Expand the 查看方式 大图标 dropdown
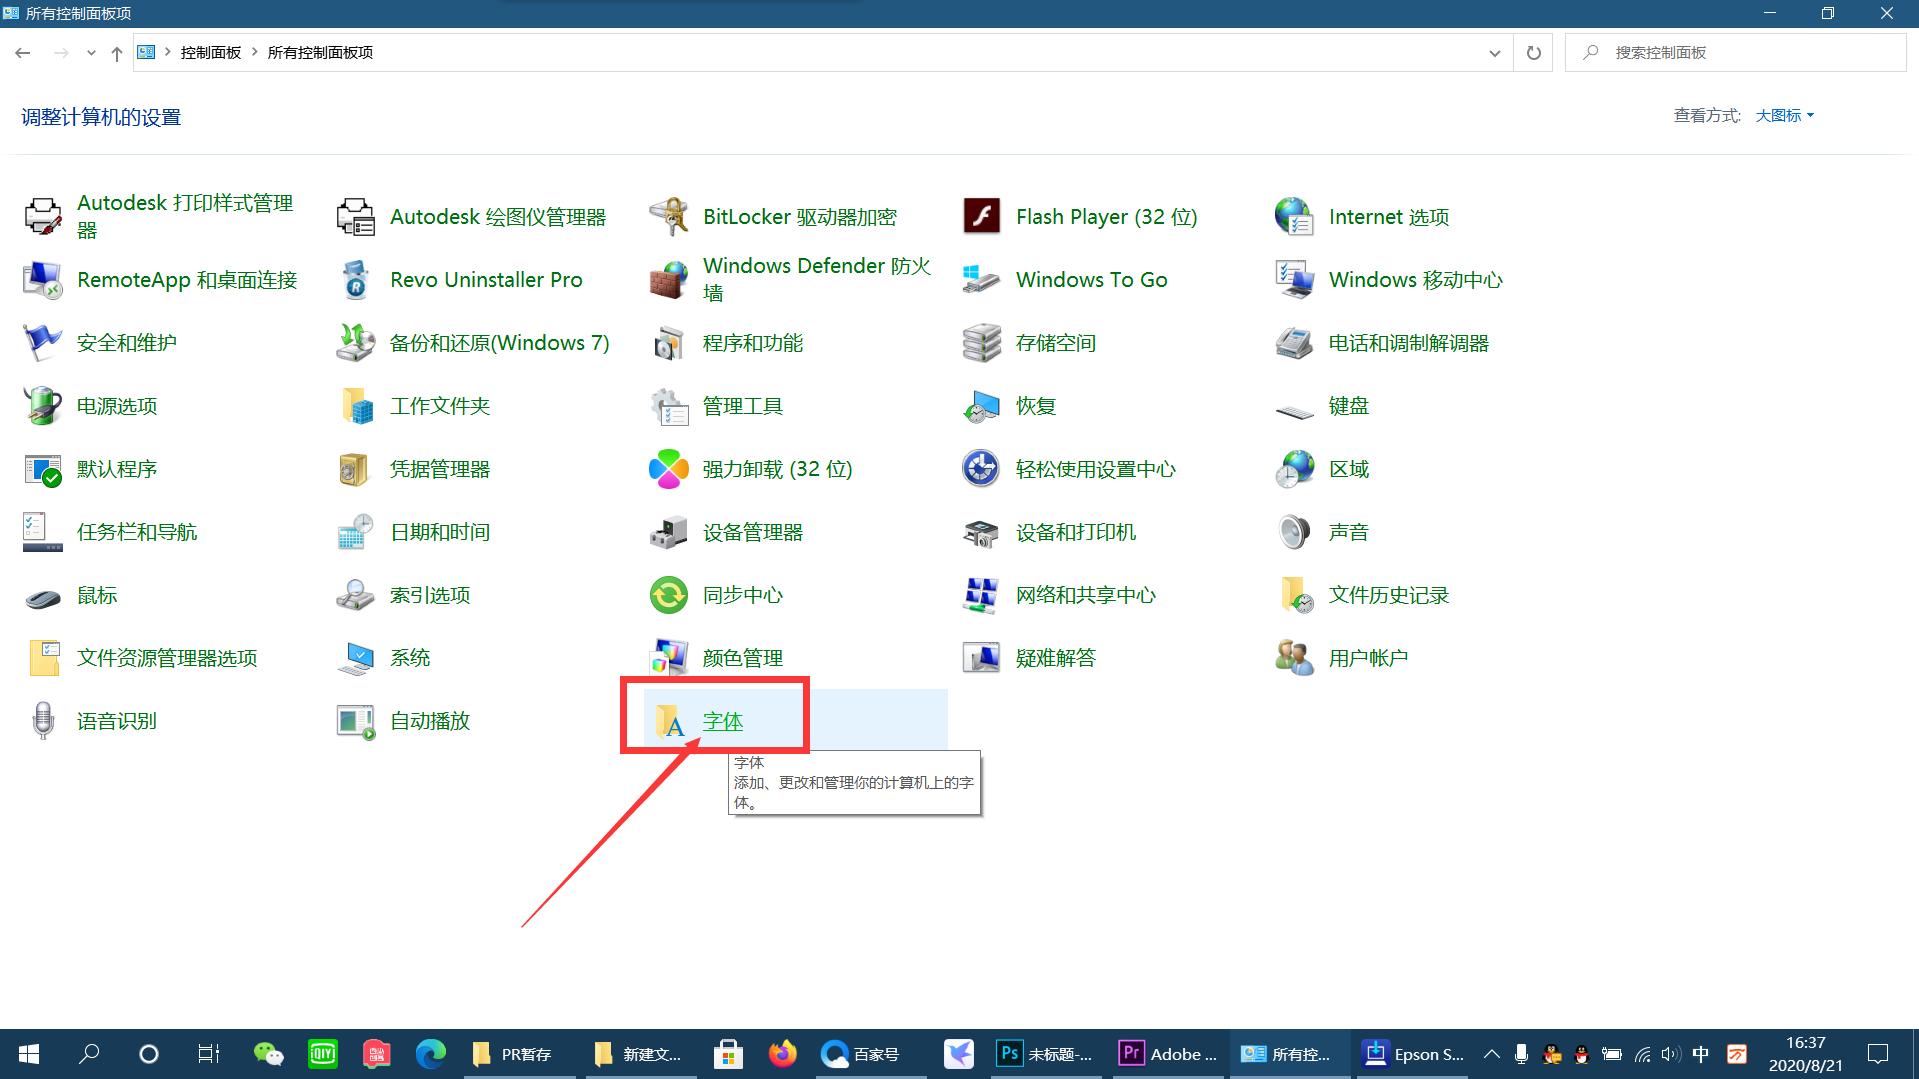The height and width of the screenshot is (1079, 1919). (1784, 116)
